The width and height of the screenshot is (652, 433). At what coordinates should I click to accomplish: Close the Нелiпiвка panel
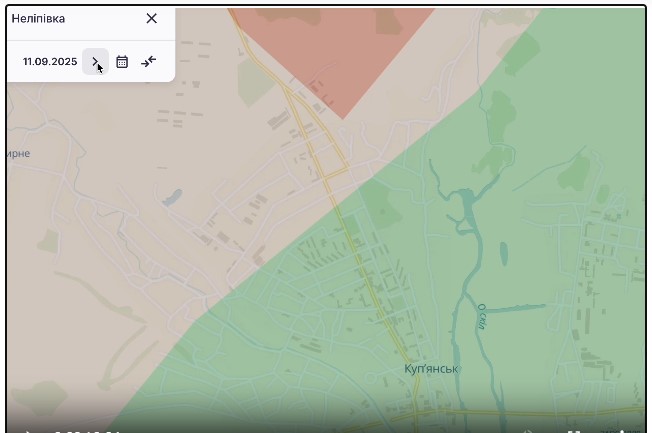151,18
